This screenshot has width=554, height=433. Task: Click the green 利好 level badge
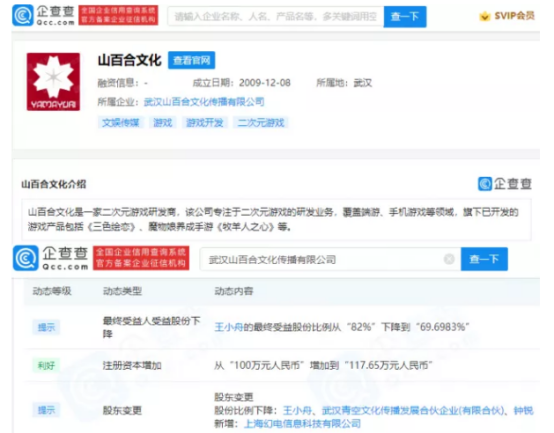tap(46, 366)
